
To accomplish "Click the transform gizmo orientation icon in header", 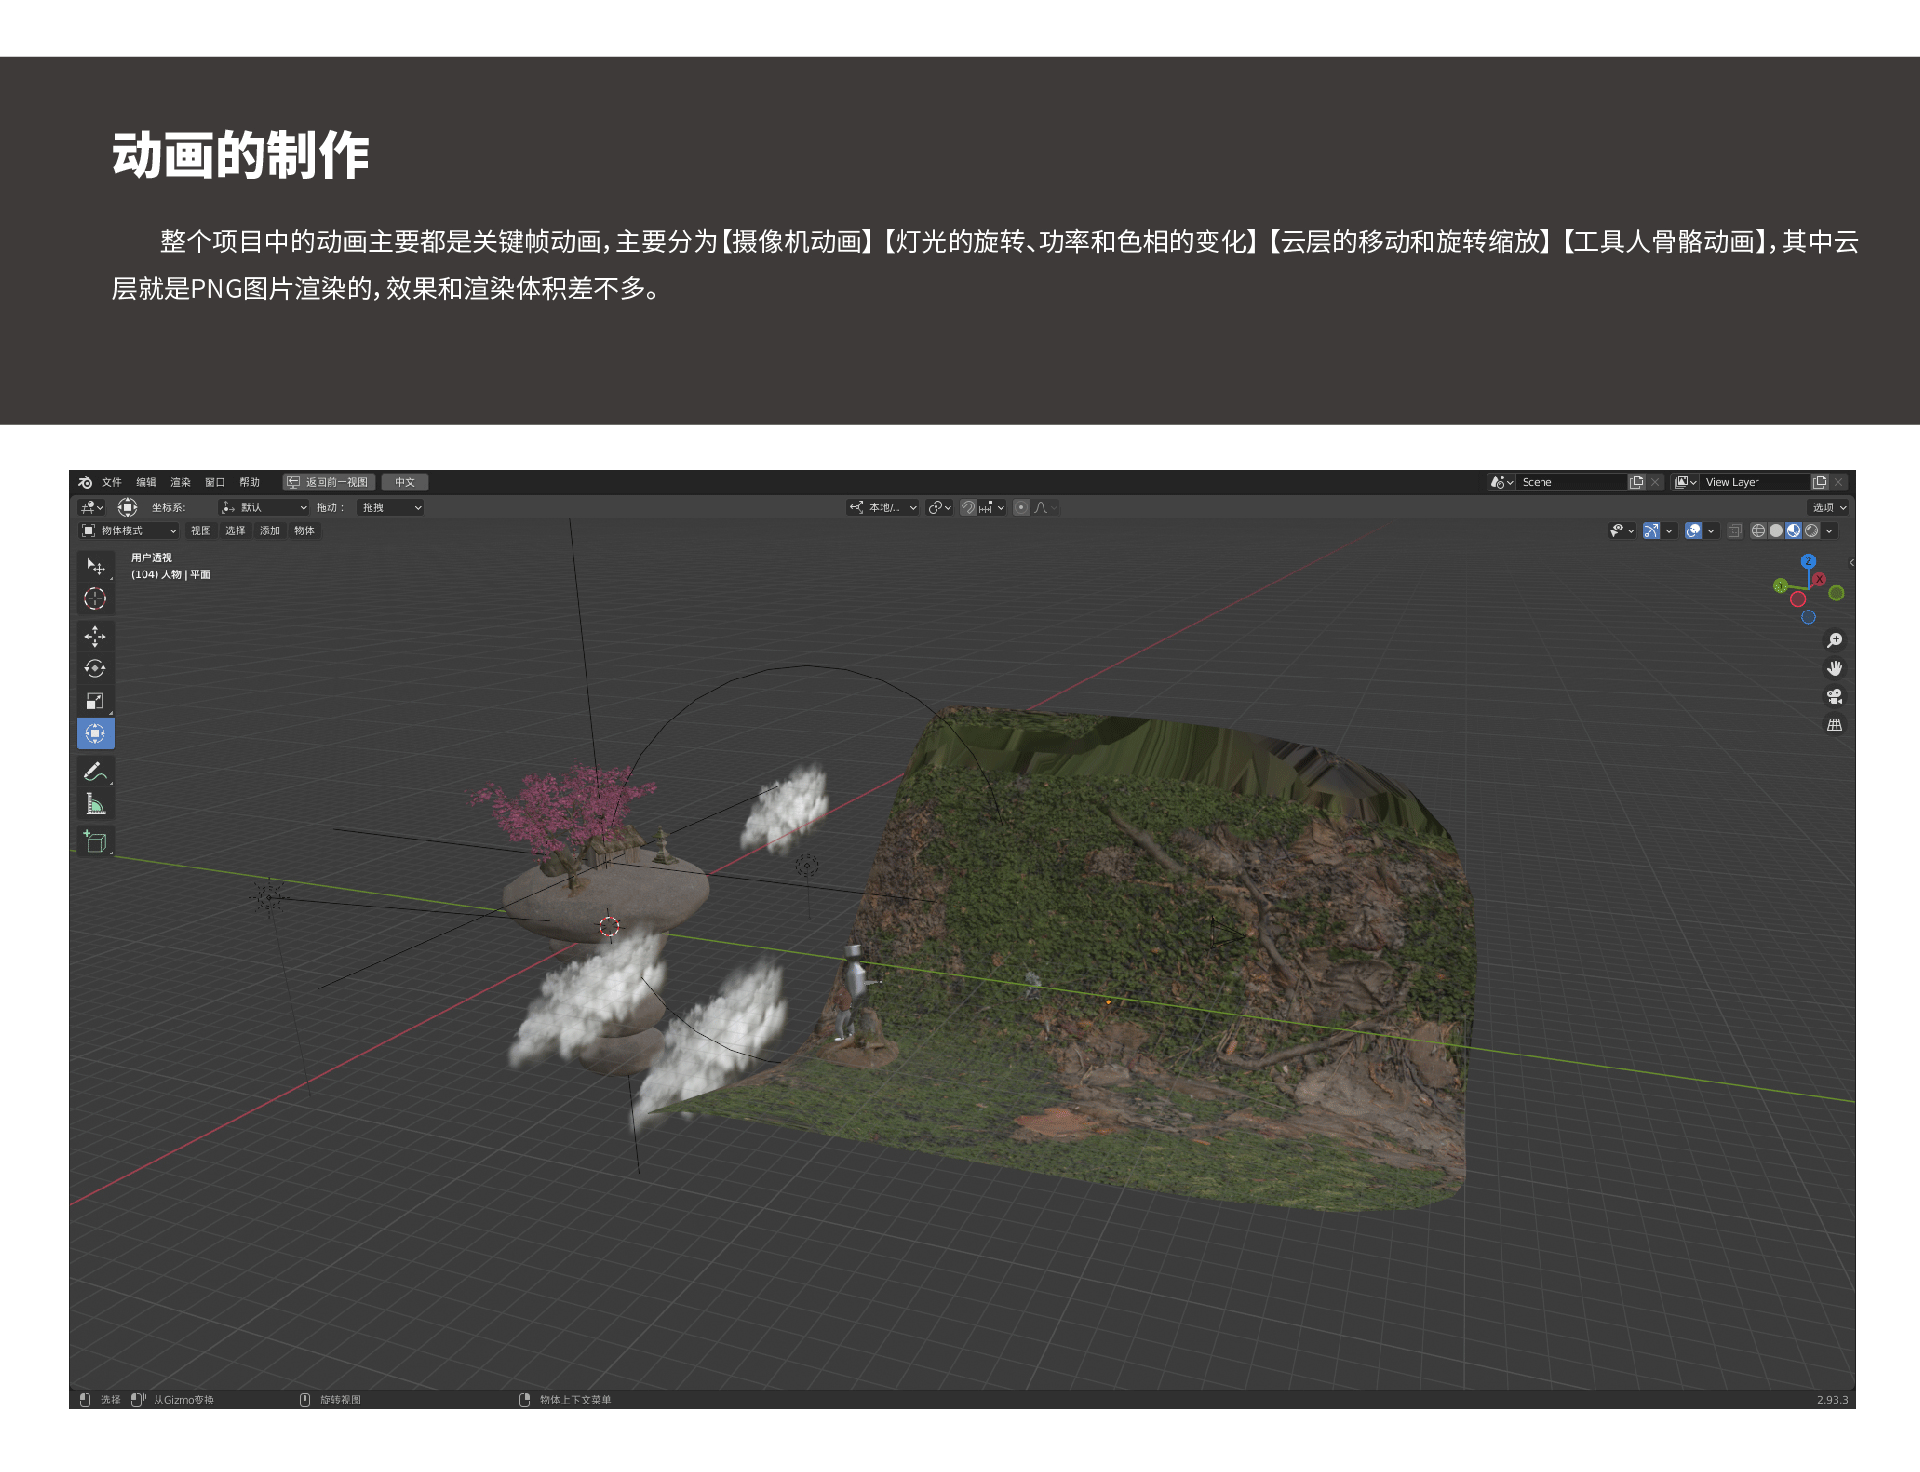I will pyautogui.click(x=127, y=507).
